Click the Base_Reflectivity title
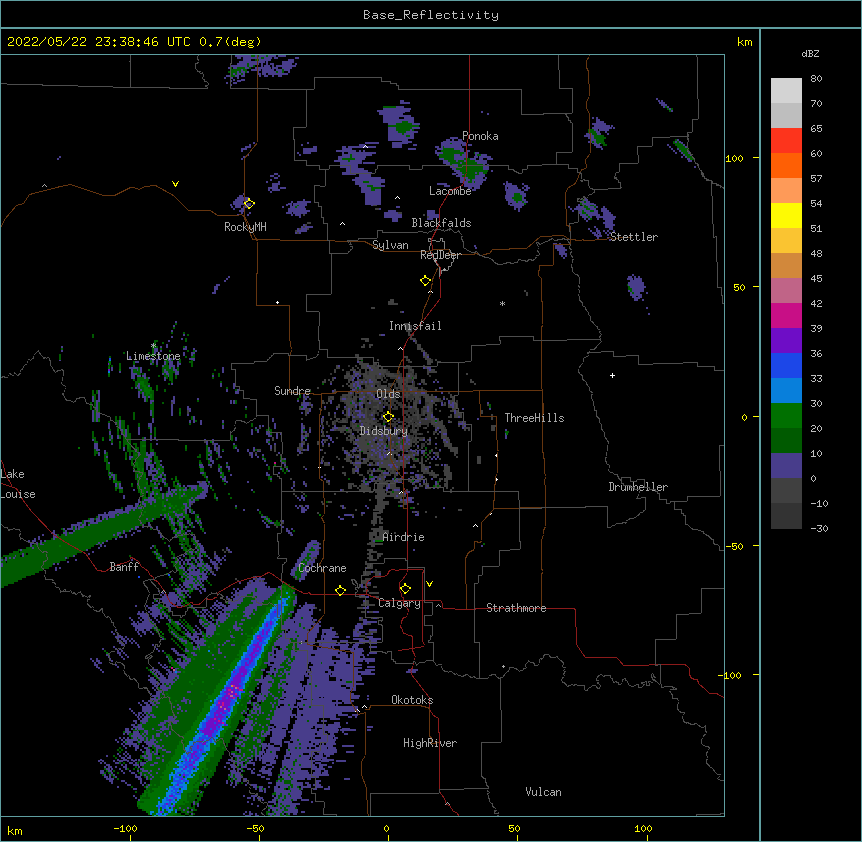This screenshot has height=842, width=862. [x=431, y=15]
